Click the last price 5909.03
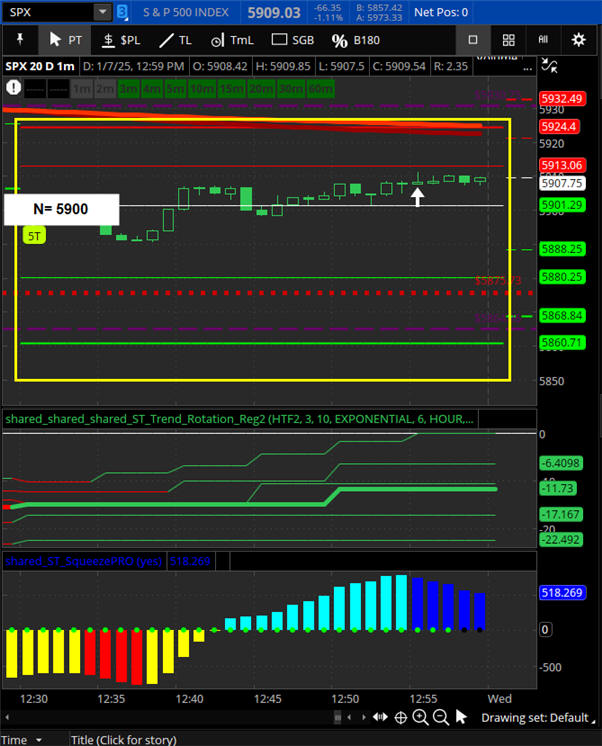Viewport: 602px width, 746px height. [x=274, y=12]
